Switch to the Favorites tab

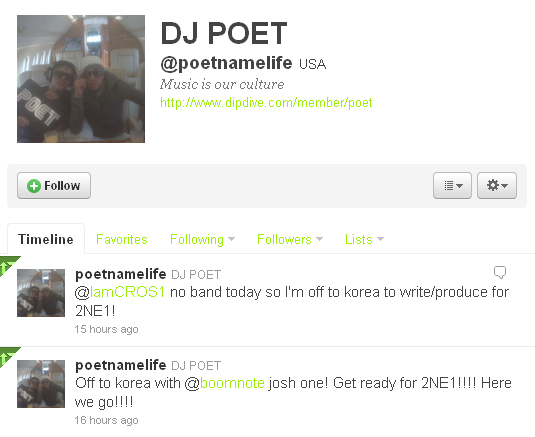point(122,239)
